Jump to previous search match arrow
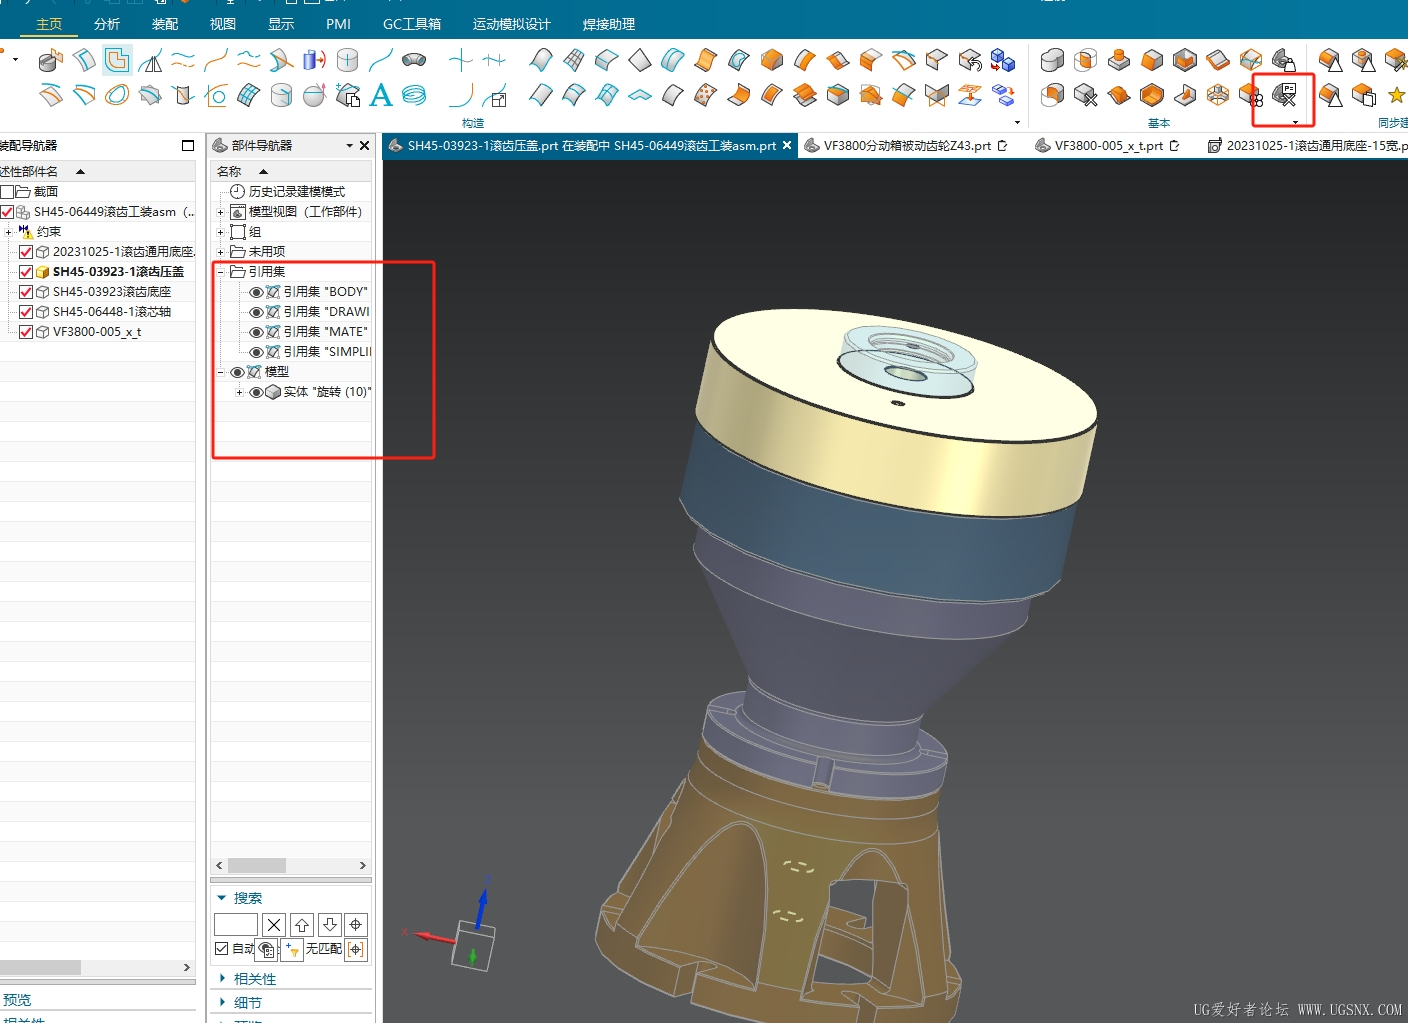Screen dimensions: 1408x1023 point(302,925)
